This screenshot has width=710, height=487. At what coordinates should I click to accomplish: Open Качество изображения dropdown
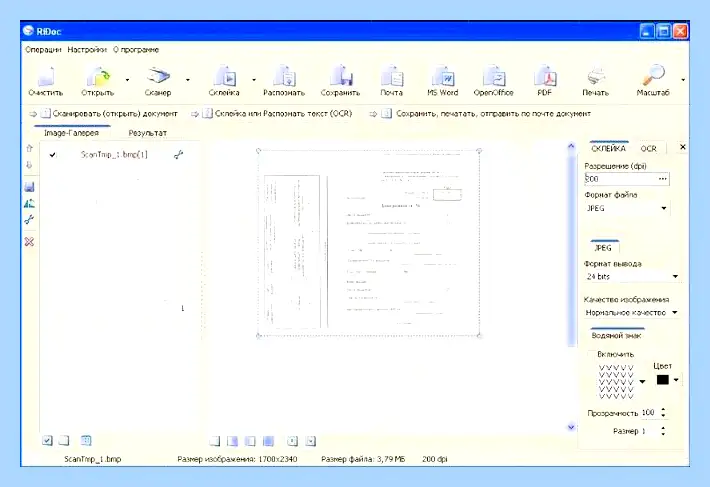[632, 312]
